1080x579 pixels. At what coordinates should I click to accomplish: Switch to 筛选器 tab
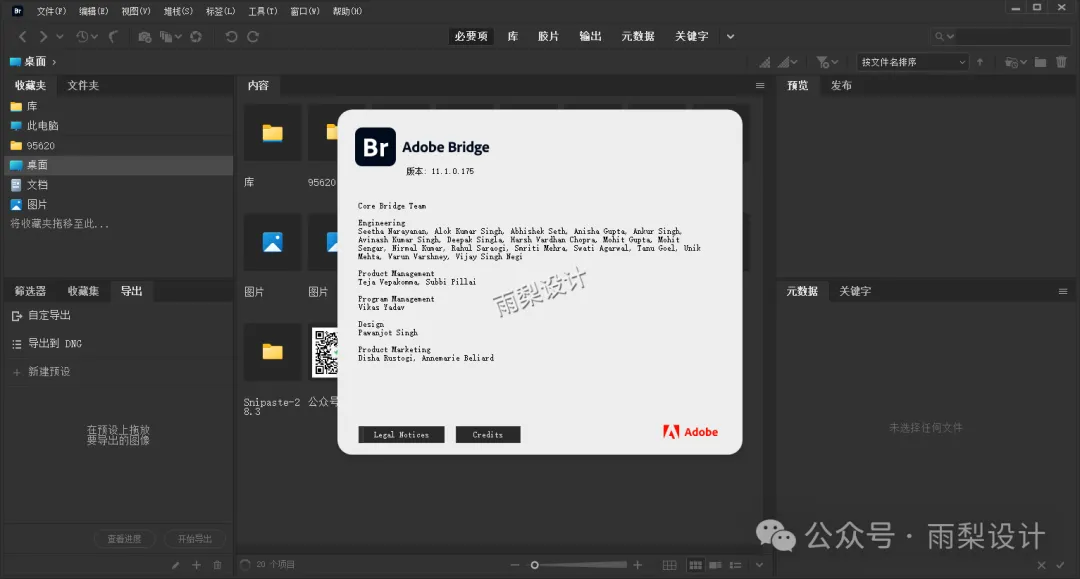coord(30,291)
